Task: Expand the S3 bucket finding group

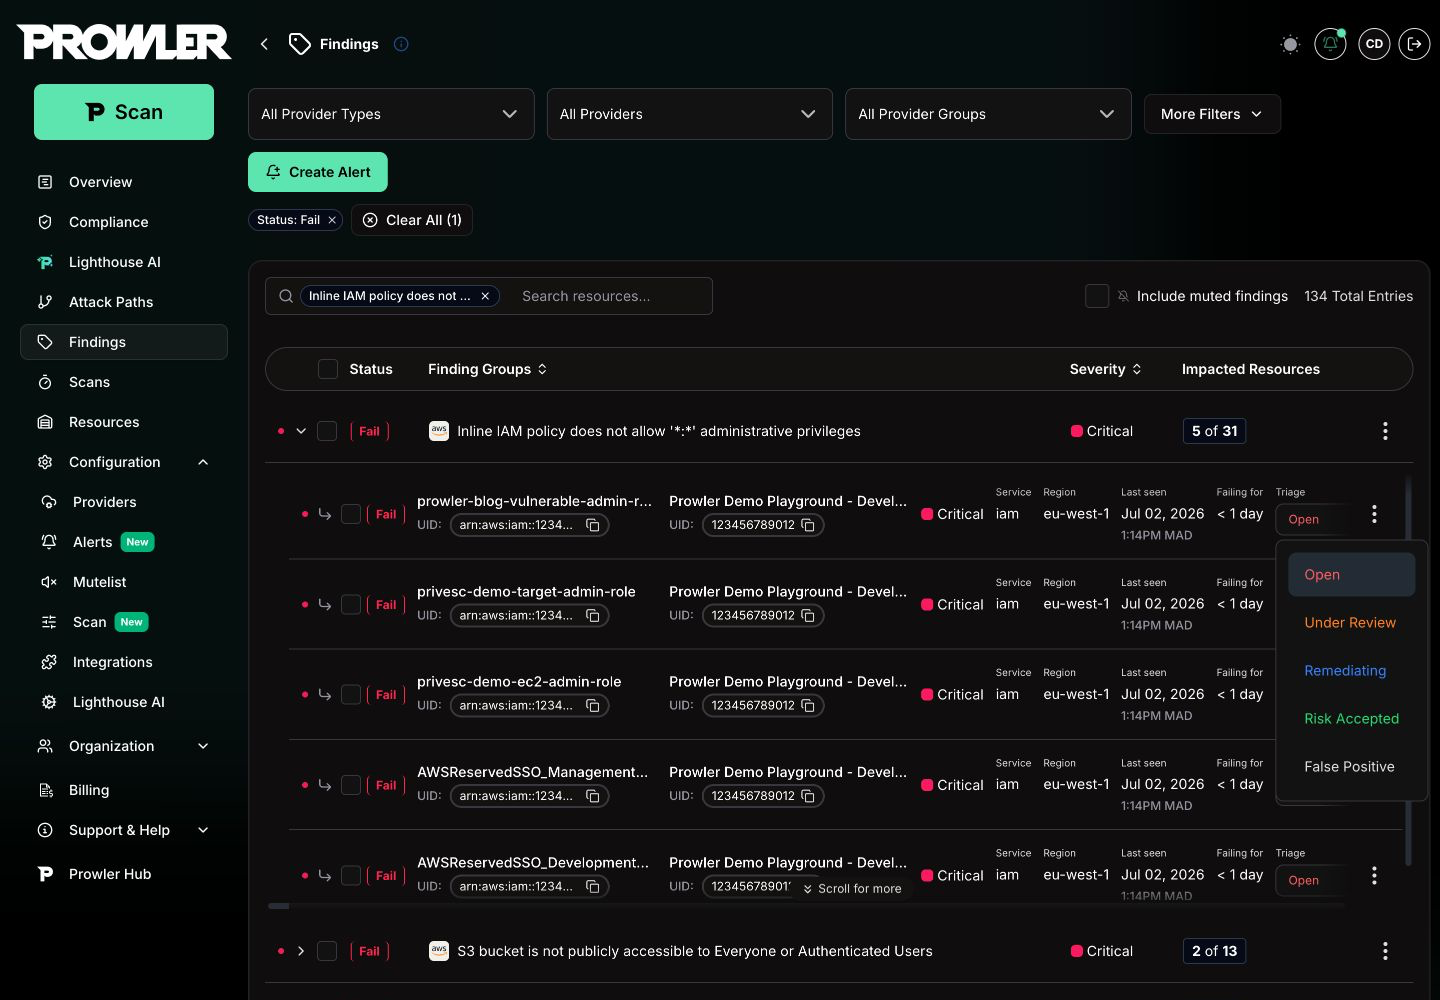Action: 301,951
